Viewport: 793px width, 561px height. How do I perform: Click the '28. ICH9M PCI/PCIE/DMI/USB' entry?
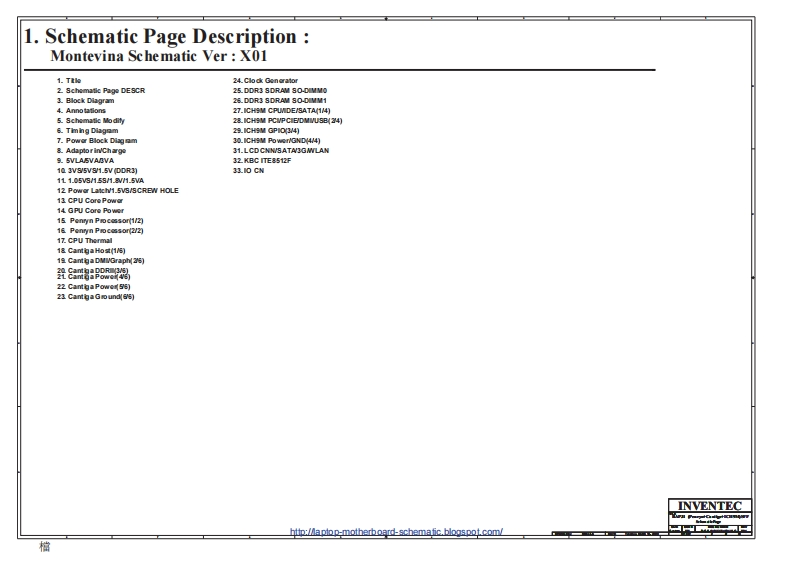(x=287, y=121)
